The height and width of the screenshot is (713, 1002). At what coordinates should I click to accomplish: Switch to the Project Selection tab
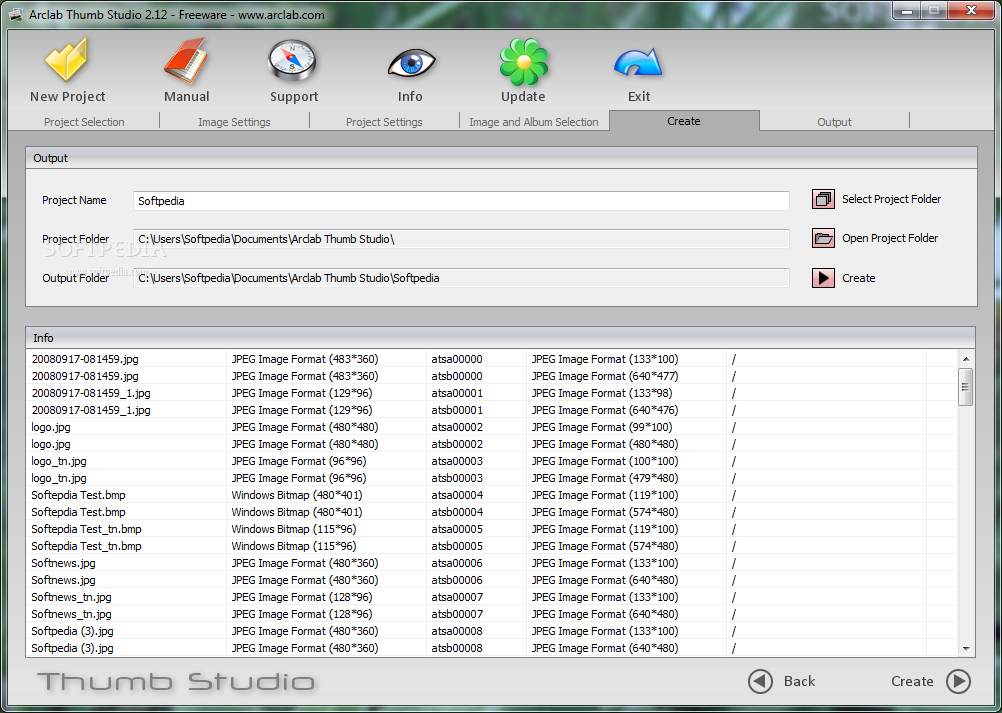pos(84,121)
